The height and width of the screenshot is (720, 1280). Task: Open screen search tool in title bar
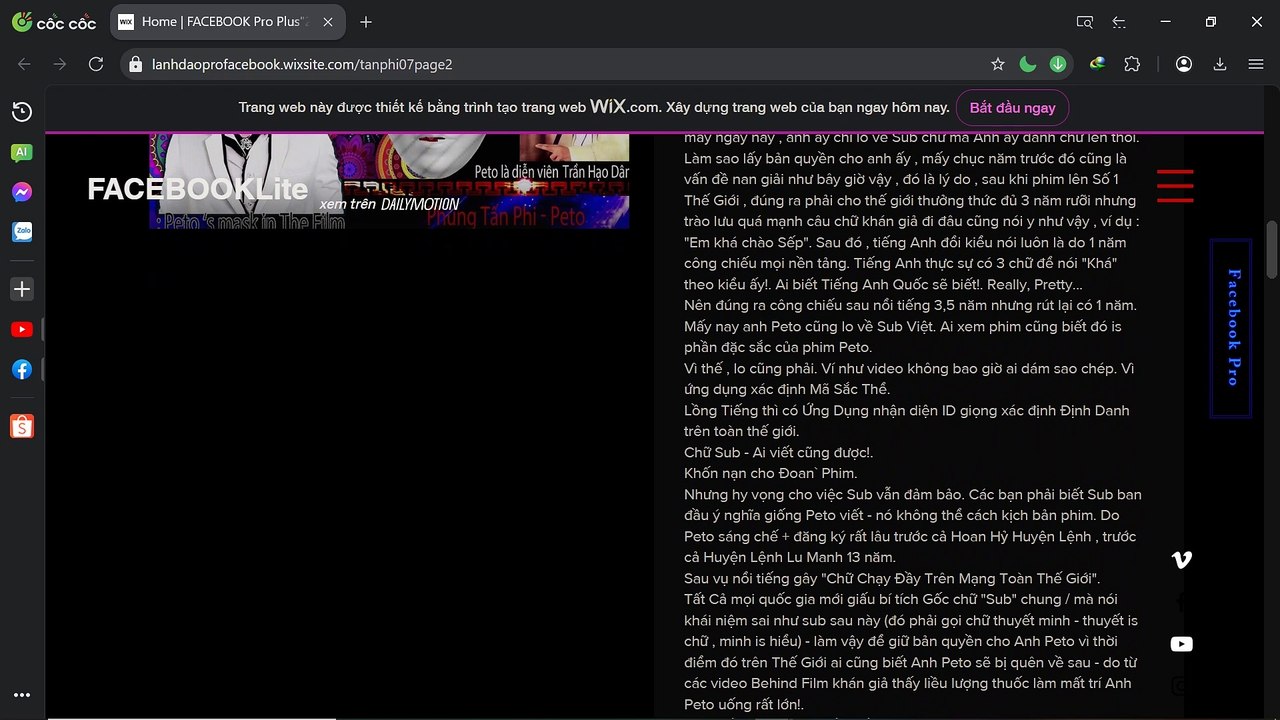(1085, 21)
